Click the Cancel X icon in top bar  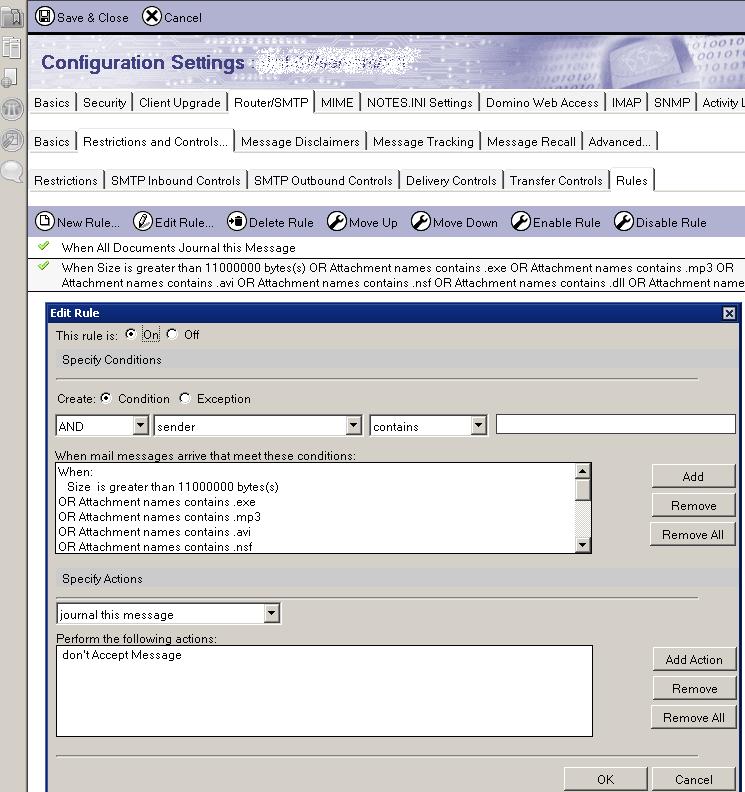tap(151, 17)
